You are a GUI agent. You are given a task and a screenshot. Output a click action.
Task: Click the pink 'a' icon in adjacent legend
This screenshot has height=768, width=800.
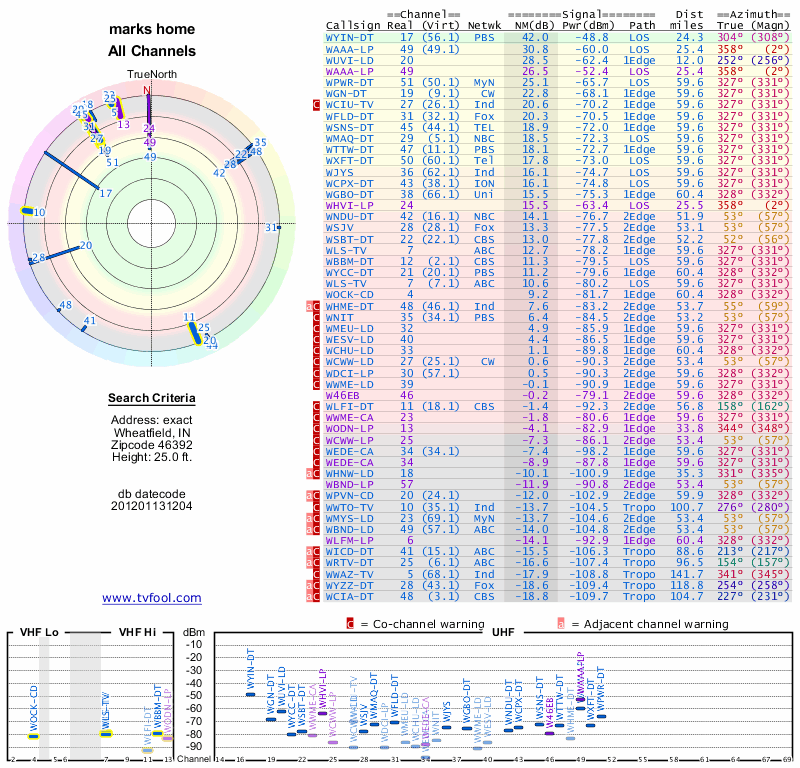tap(561, 624)
